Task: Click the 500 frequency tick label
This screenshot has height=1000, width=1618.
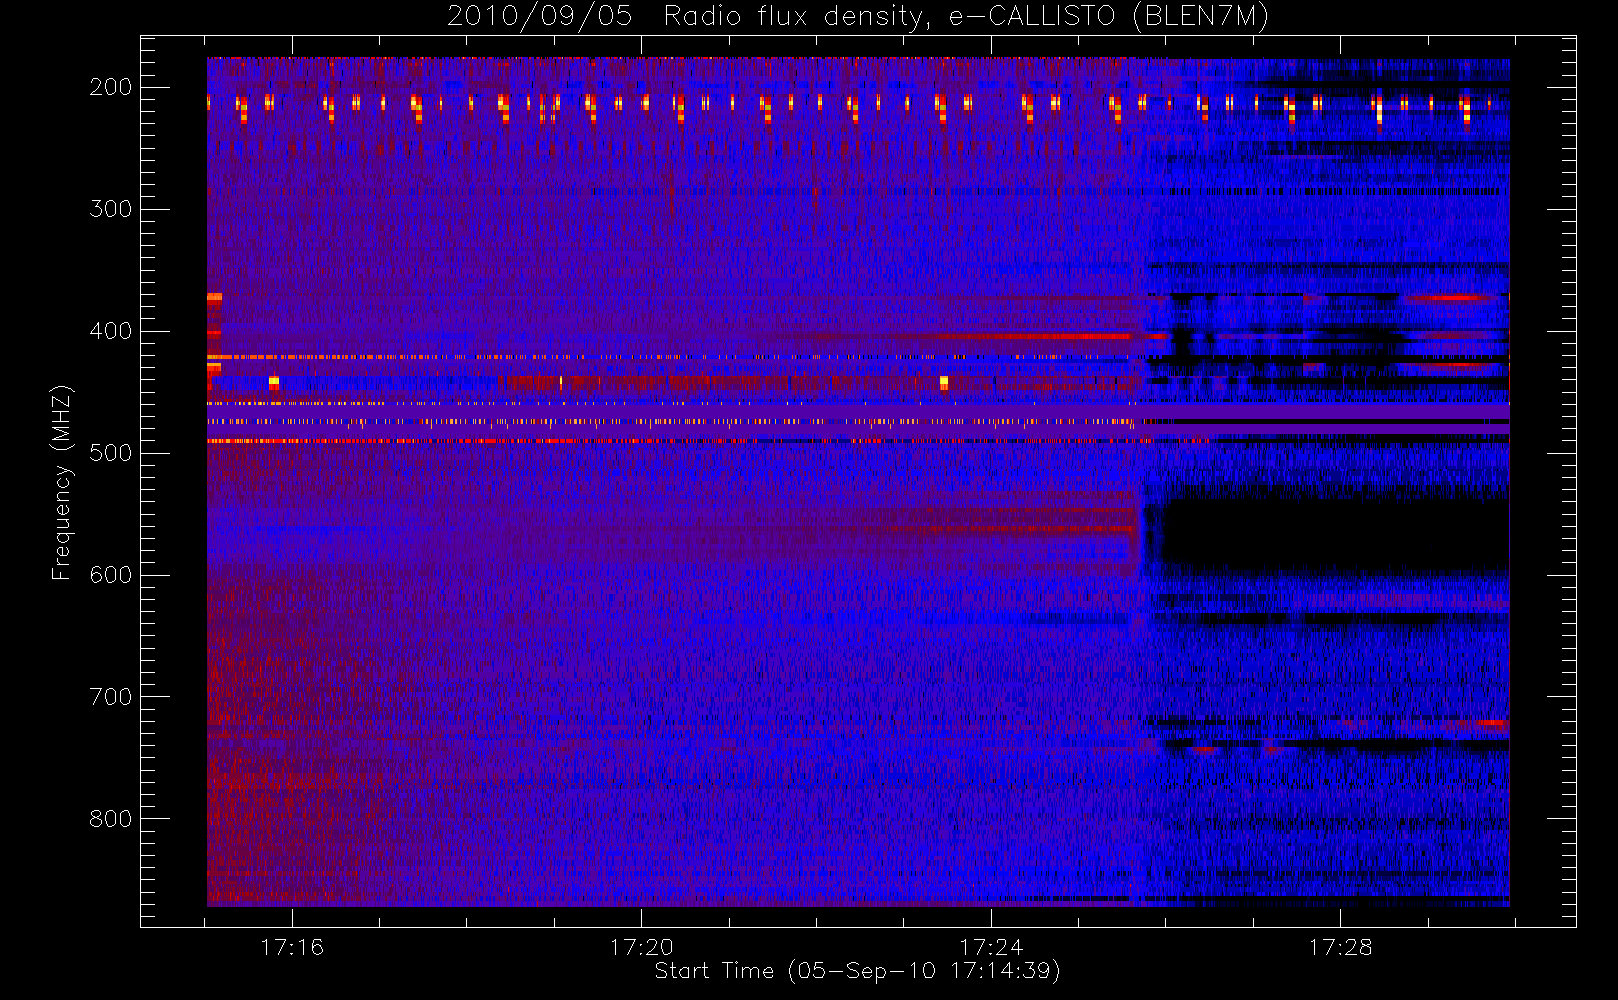Action: [x=111, y=453]
